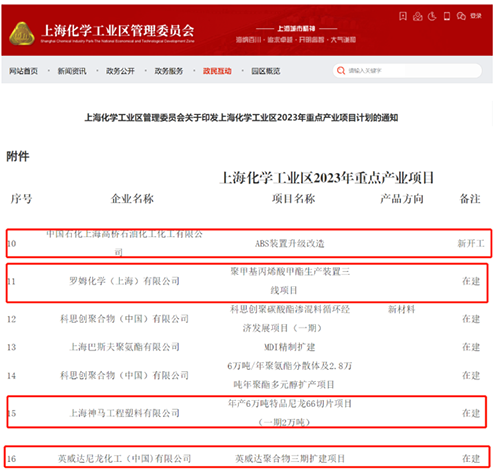The height and width of the screenshot is (472, 500).
Task: Click the gold site logo emblem
Action: tap(22, 33)
